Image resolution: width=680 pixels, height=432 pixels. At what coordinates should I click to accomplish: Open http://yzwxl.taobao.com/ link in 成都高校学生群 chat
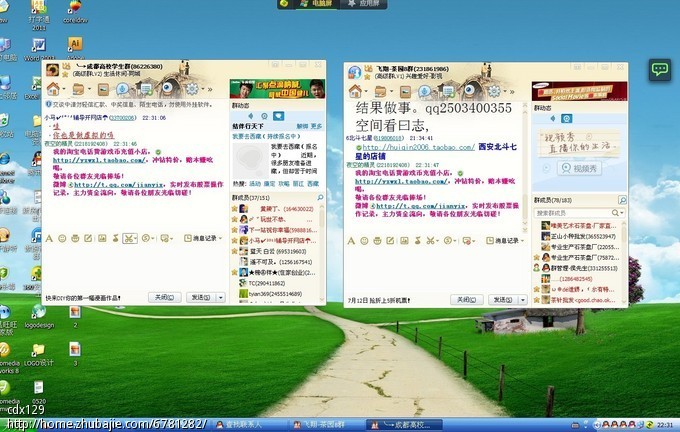point(99,160)
